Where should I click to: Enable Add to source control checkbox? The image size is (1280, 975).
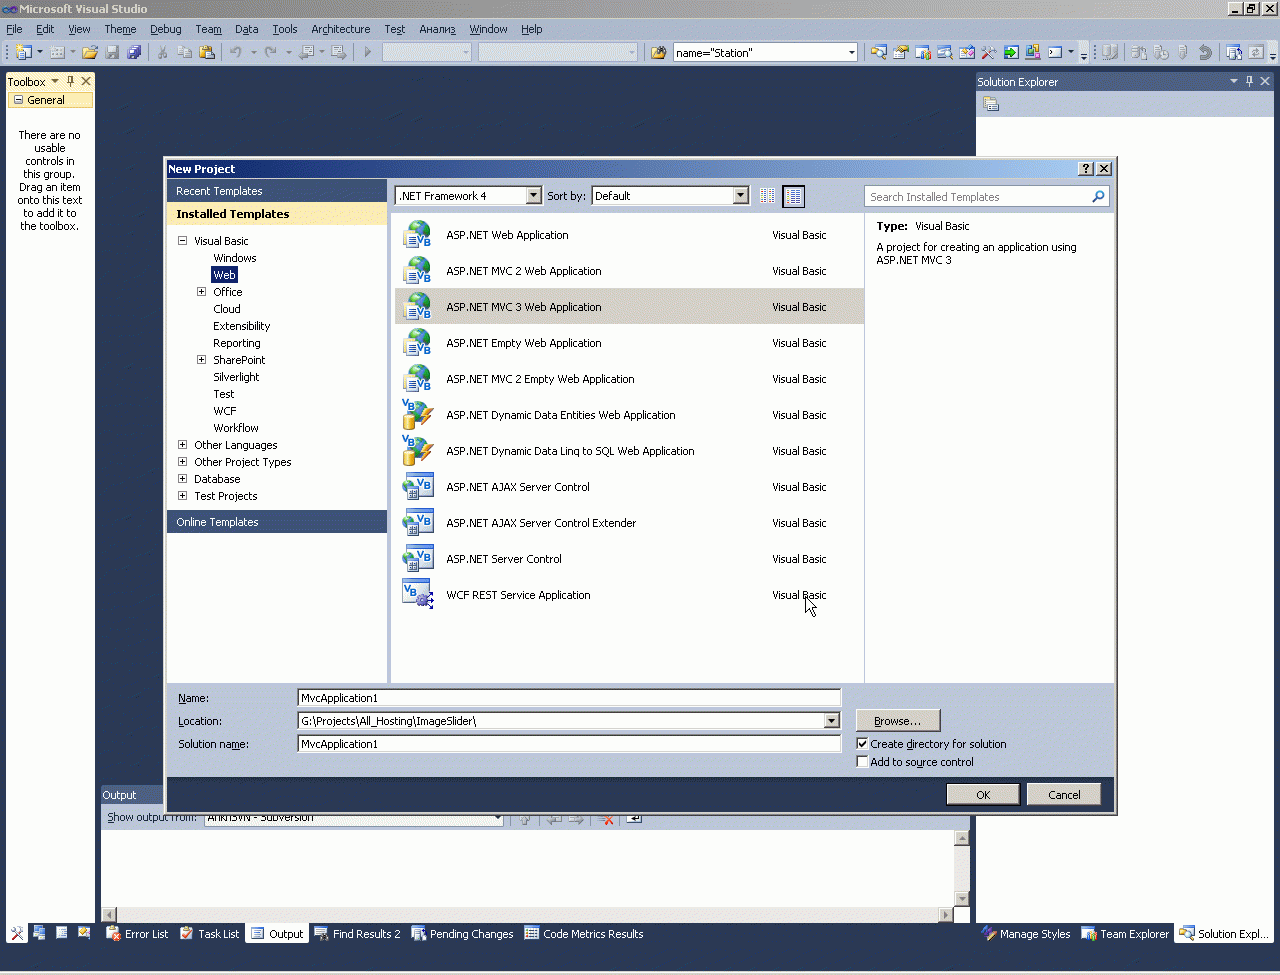[862, 762]
